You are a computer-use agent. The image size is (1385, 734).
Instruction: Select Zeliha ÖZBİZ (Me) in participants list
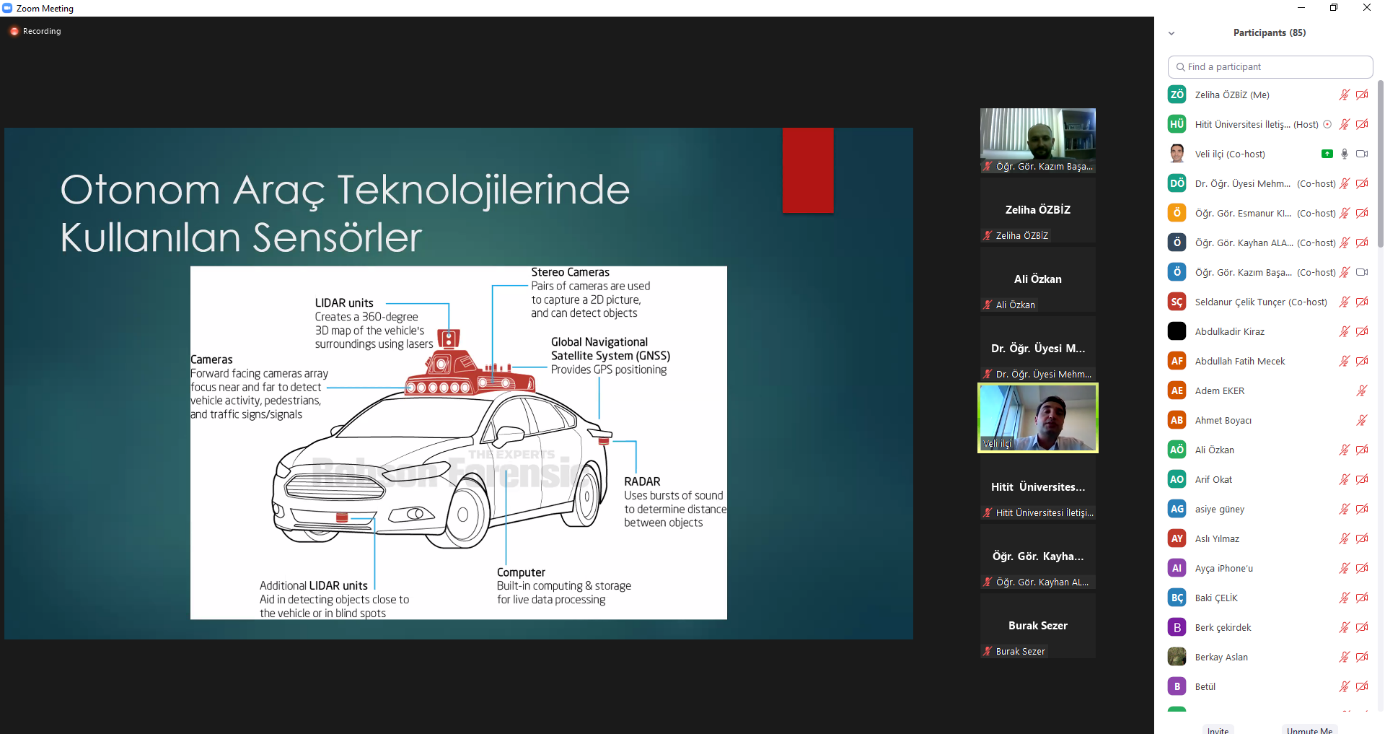pos(1266,95)
